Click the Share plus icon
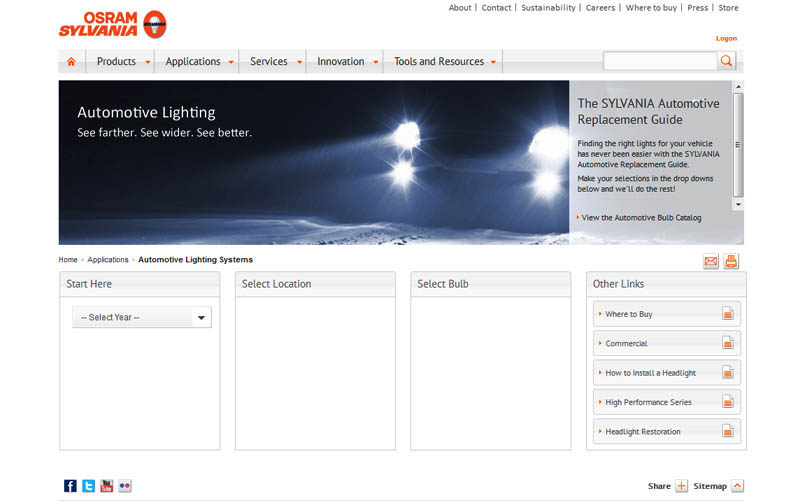The height and width of the screenshot is (502, 800). tap(682, 486)
